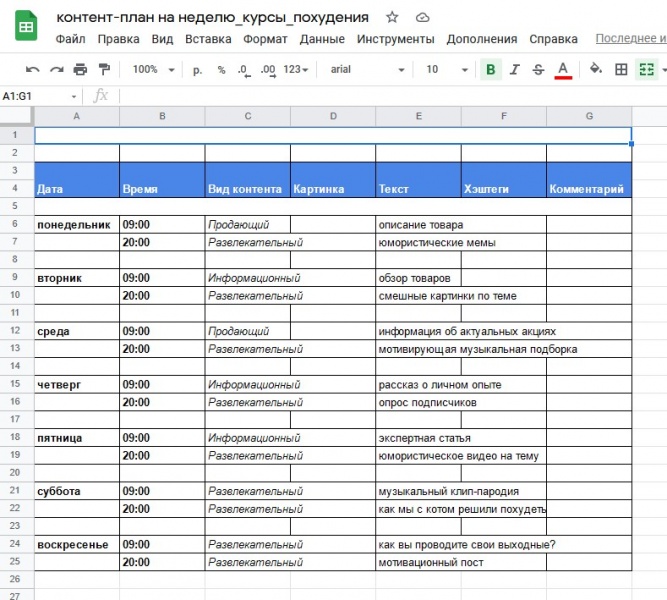Select the Вид контента header cell

pos(248,180)
